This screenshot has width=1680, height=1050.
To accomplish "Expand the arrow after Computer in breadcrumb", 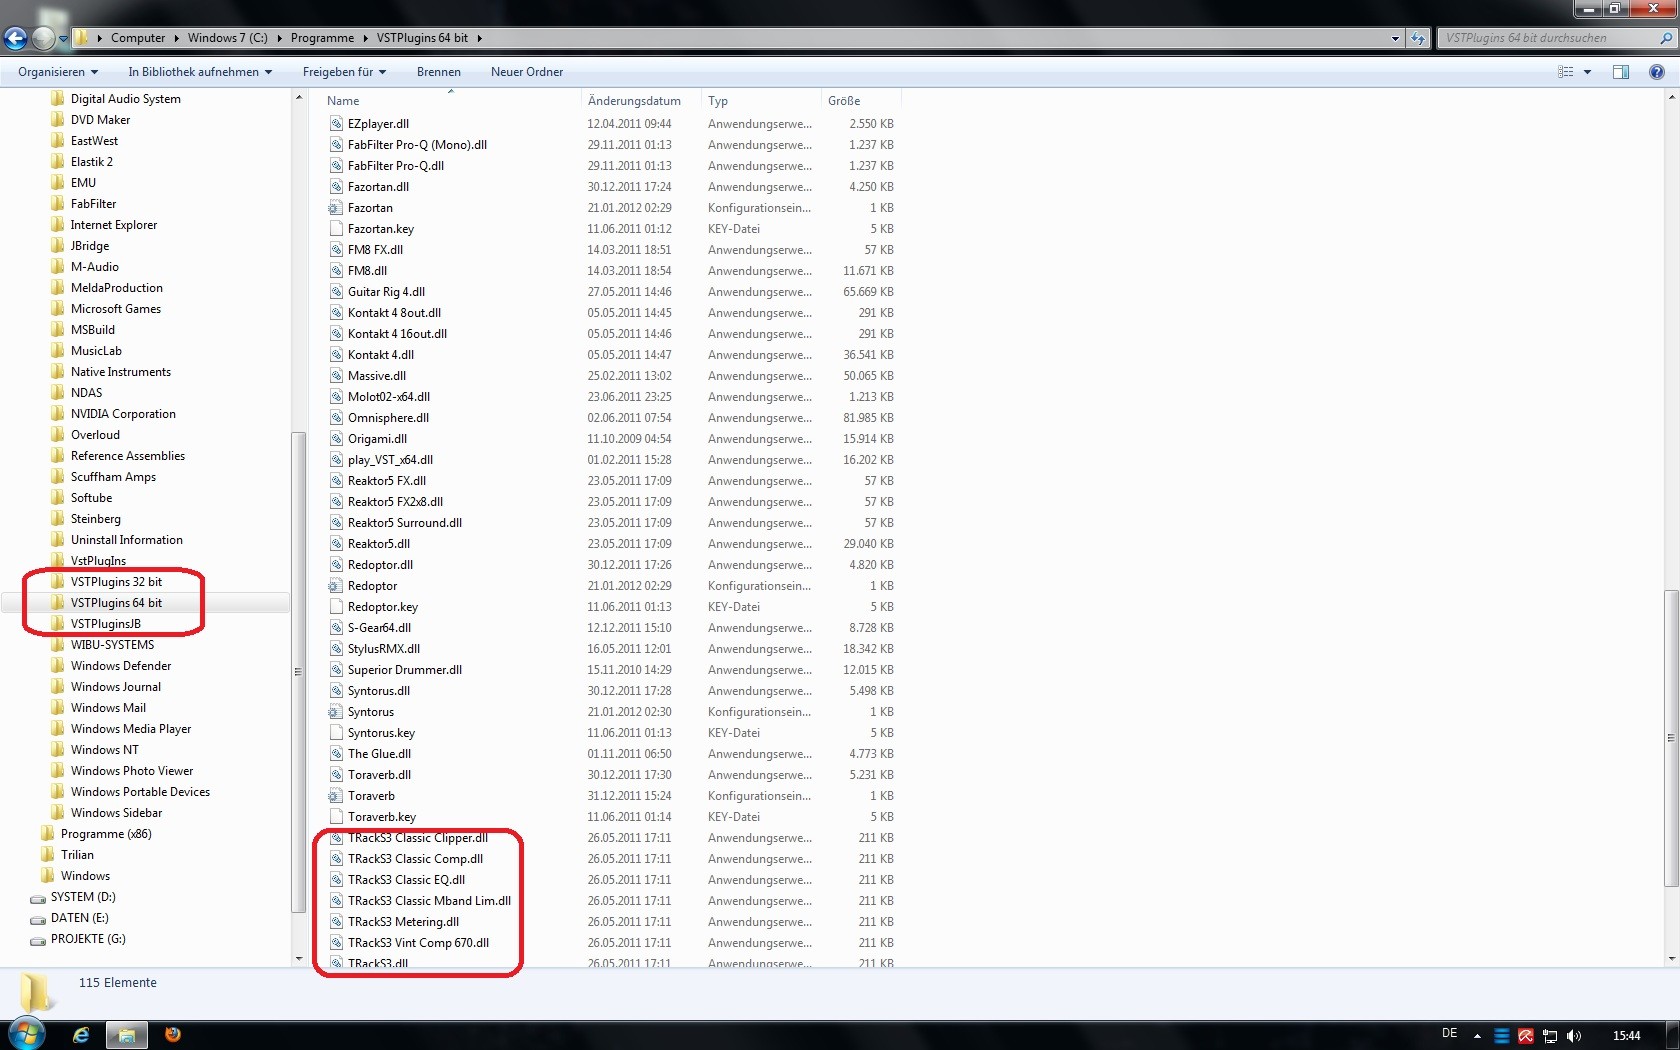I will point(176,38).
